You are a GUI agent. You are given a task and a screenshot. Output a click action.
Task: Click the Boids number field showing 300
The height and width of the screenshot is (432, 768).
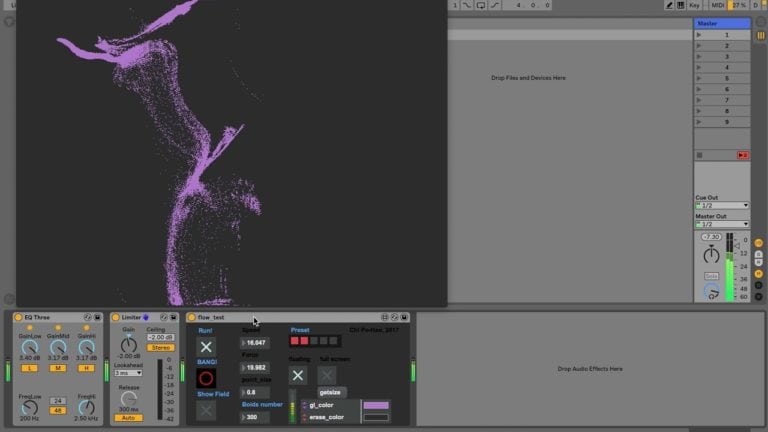tap(255, 417)
